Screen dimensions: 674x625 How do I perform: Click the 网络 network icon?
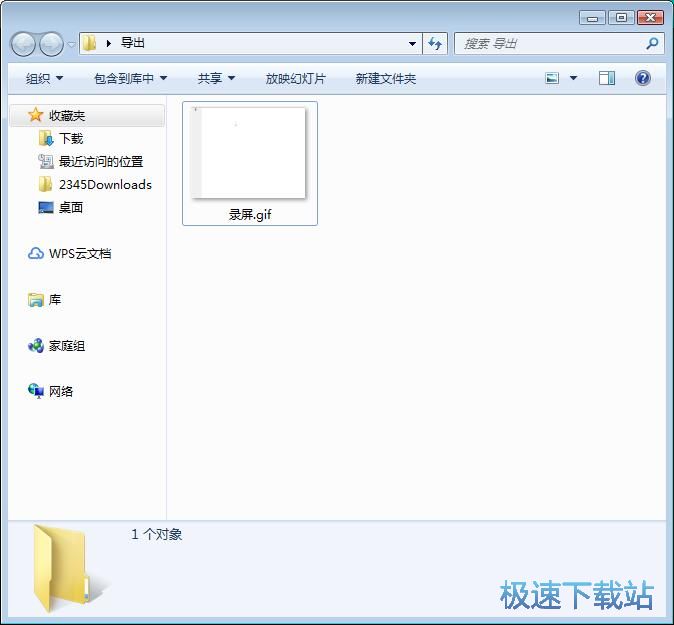coord(36,391)
